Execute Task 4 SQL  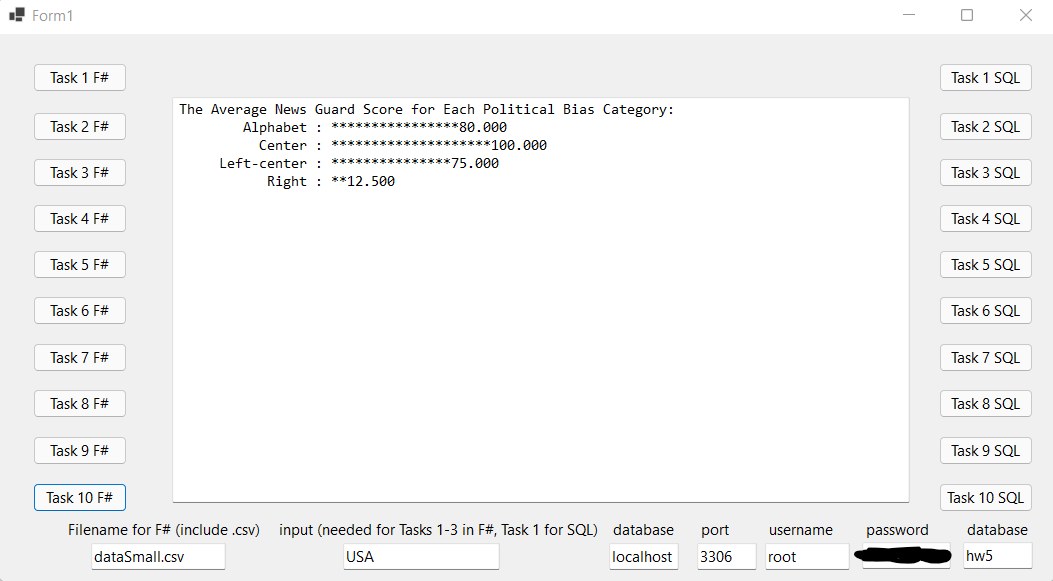coord(985,218)
